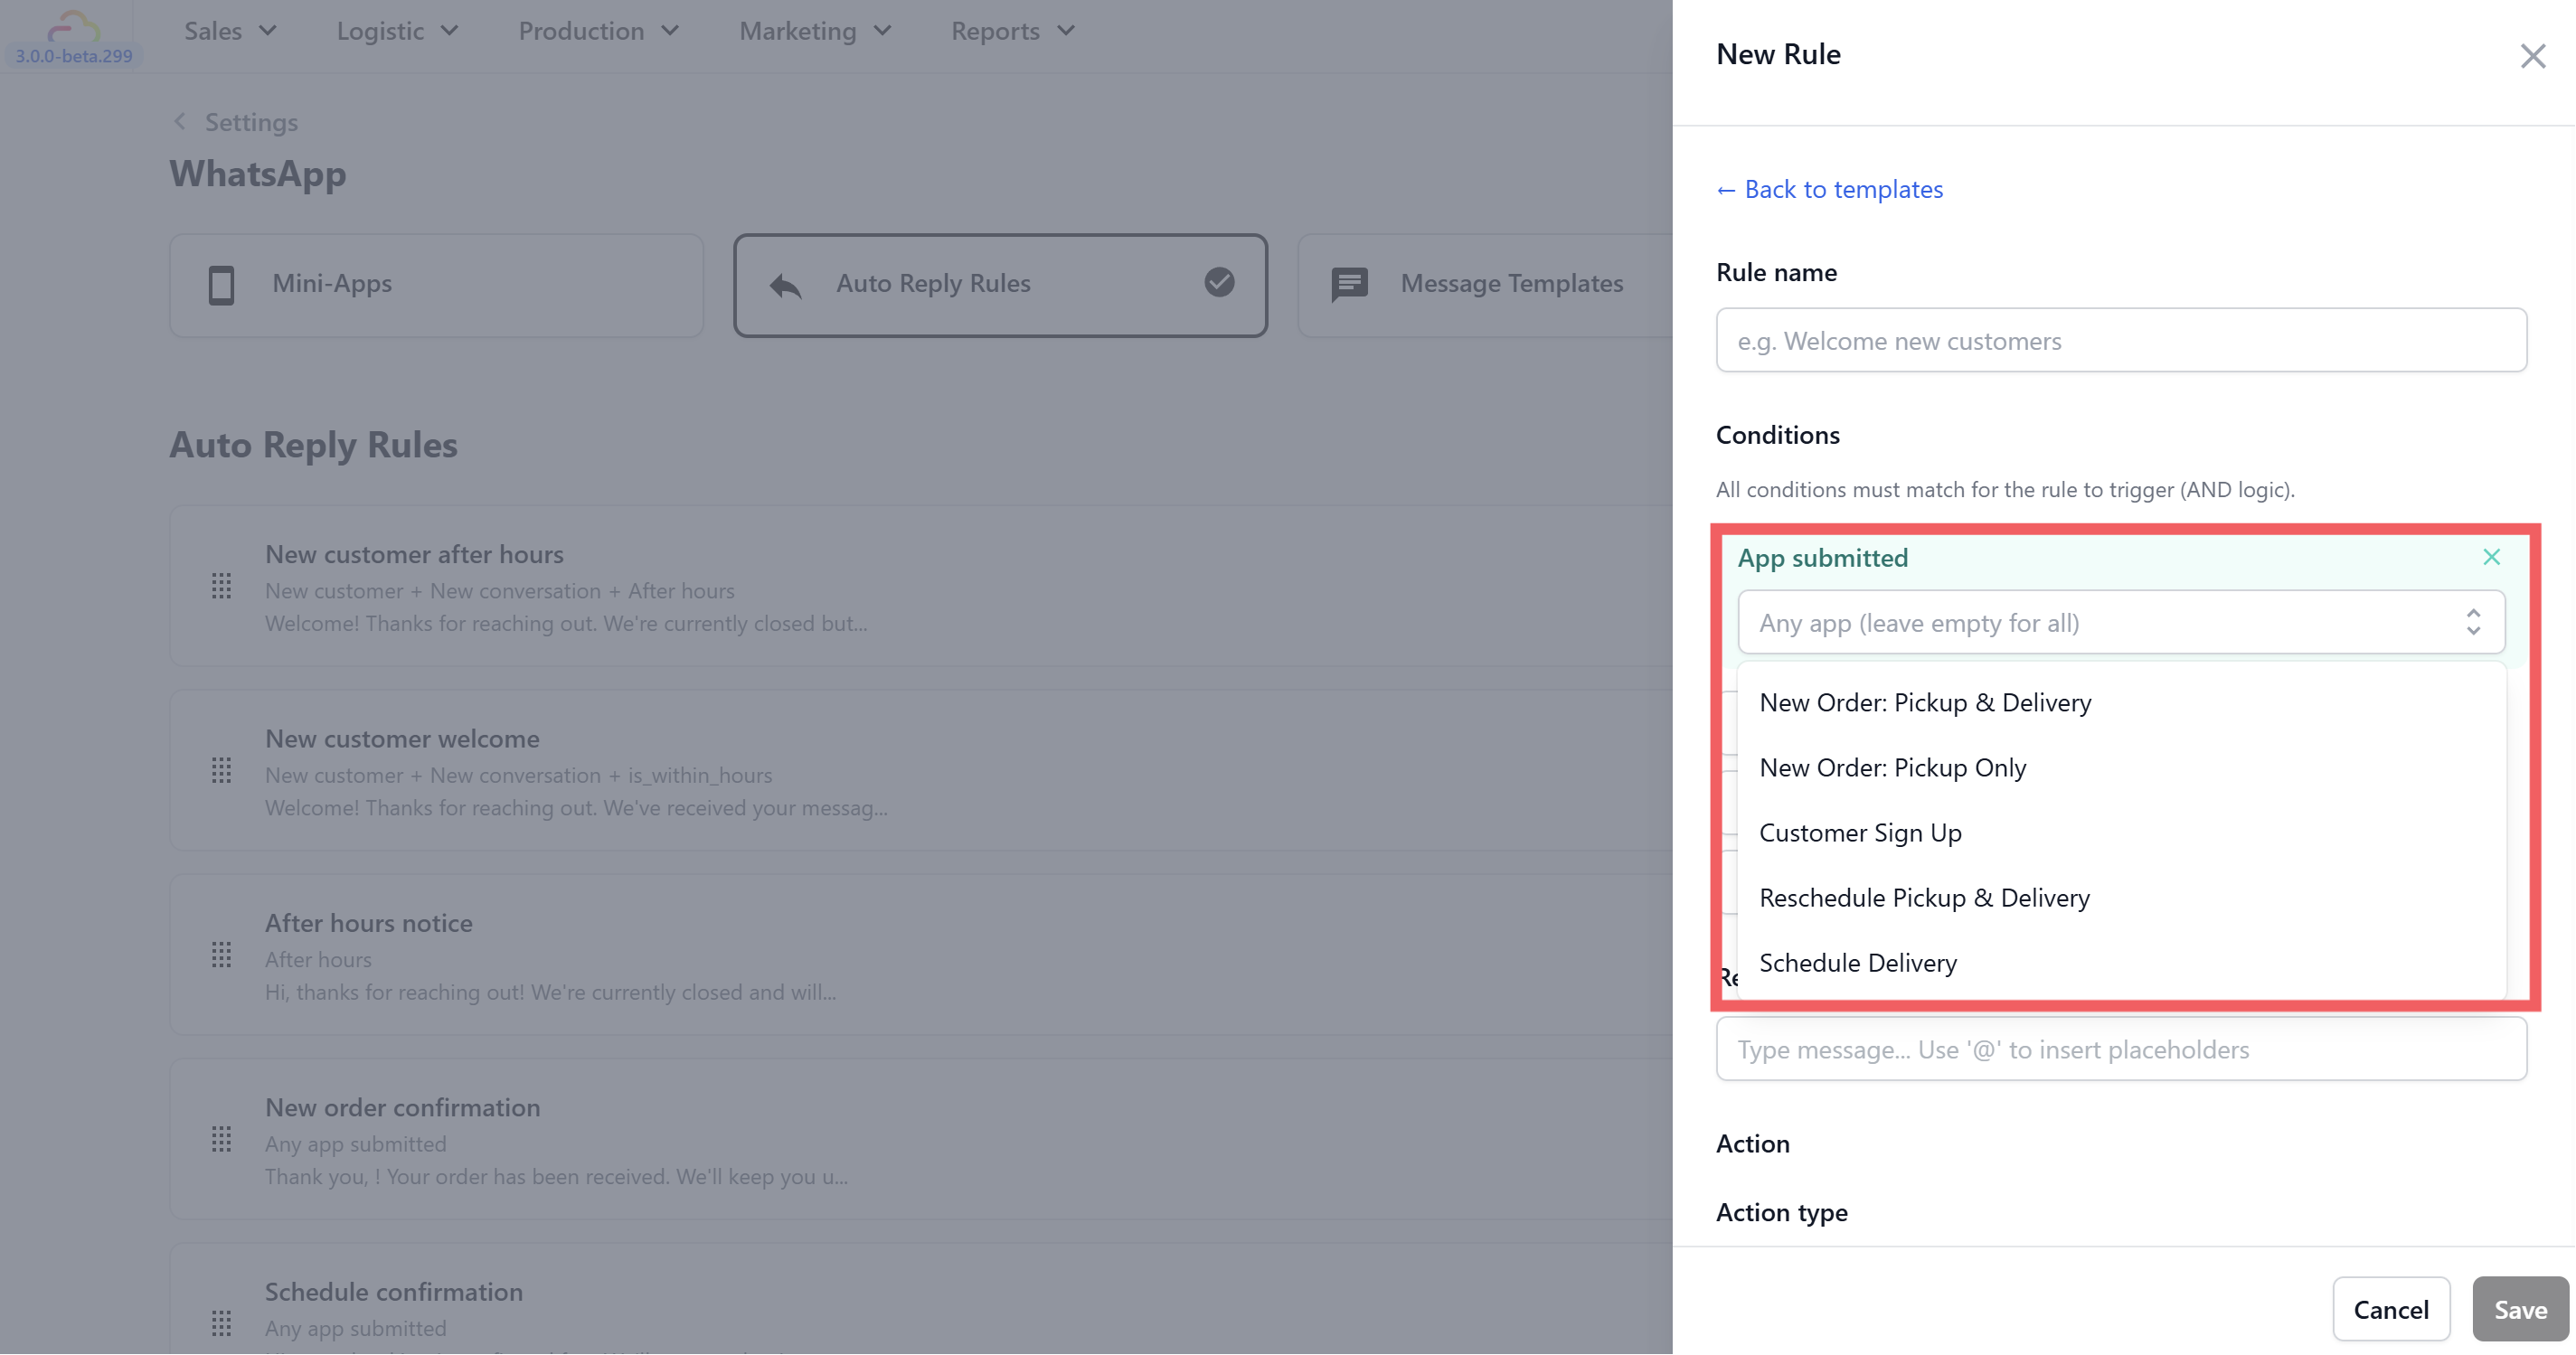Expand the Production menu
2576x1355 pixels.
[598, 31]
